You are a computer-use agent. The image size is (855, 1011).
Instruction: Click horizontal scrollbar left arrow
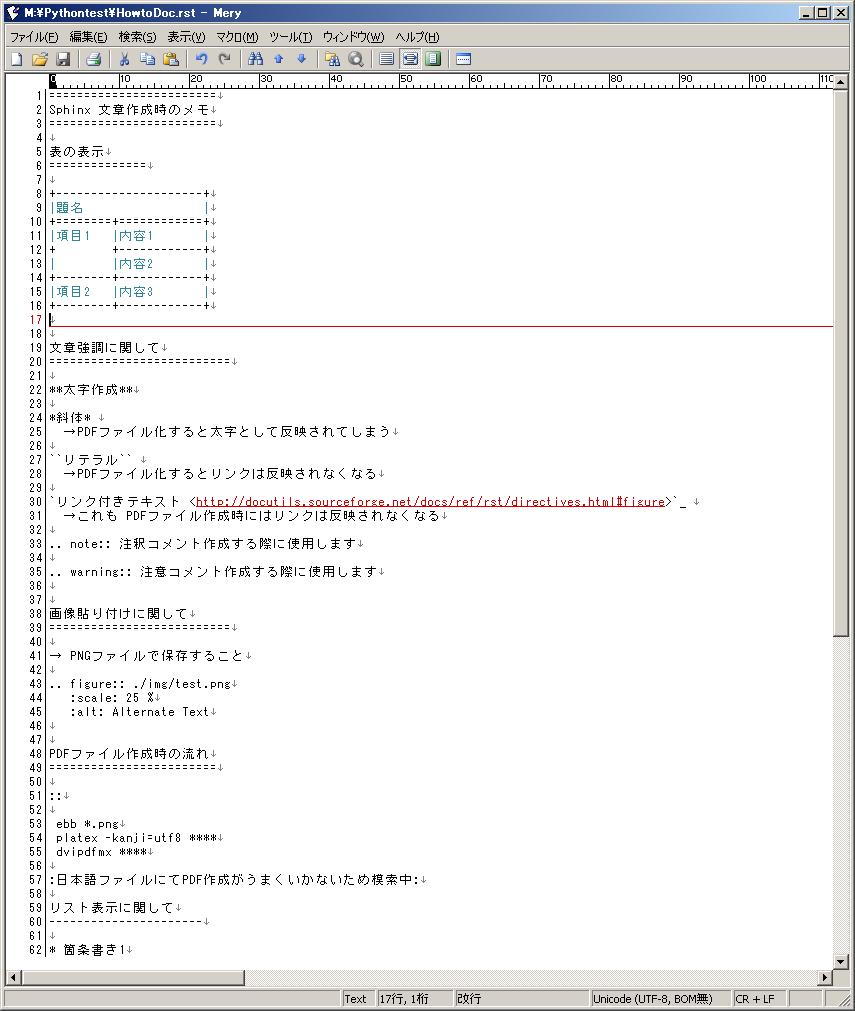tap(13, 977)
